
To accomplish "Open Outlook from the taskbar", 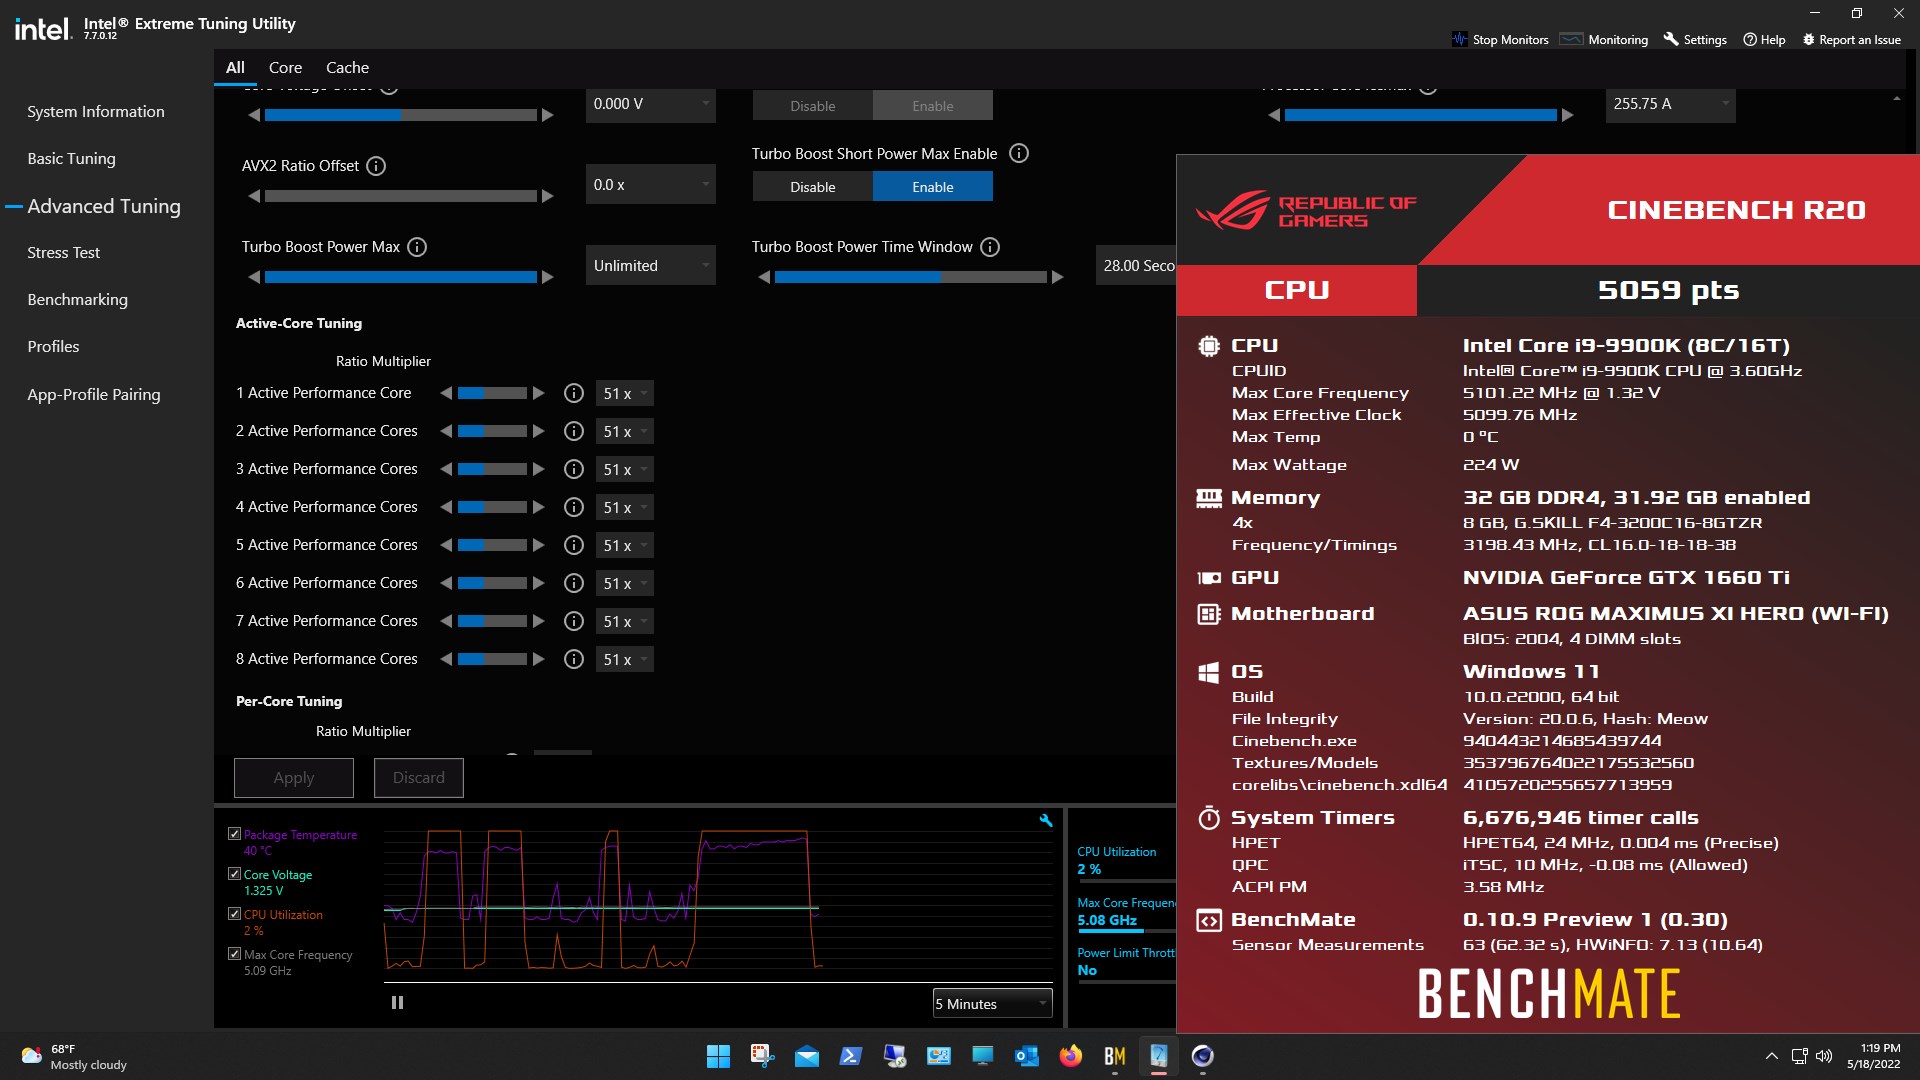I will (x=1026, y=1056).
